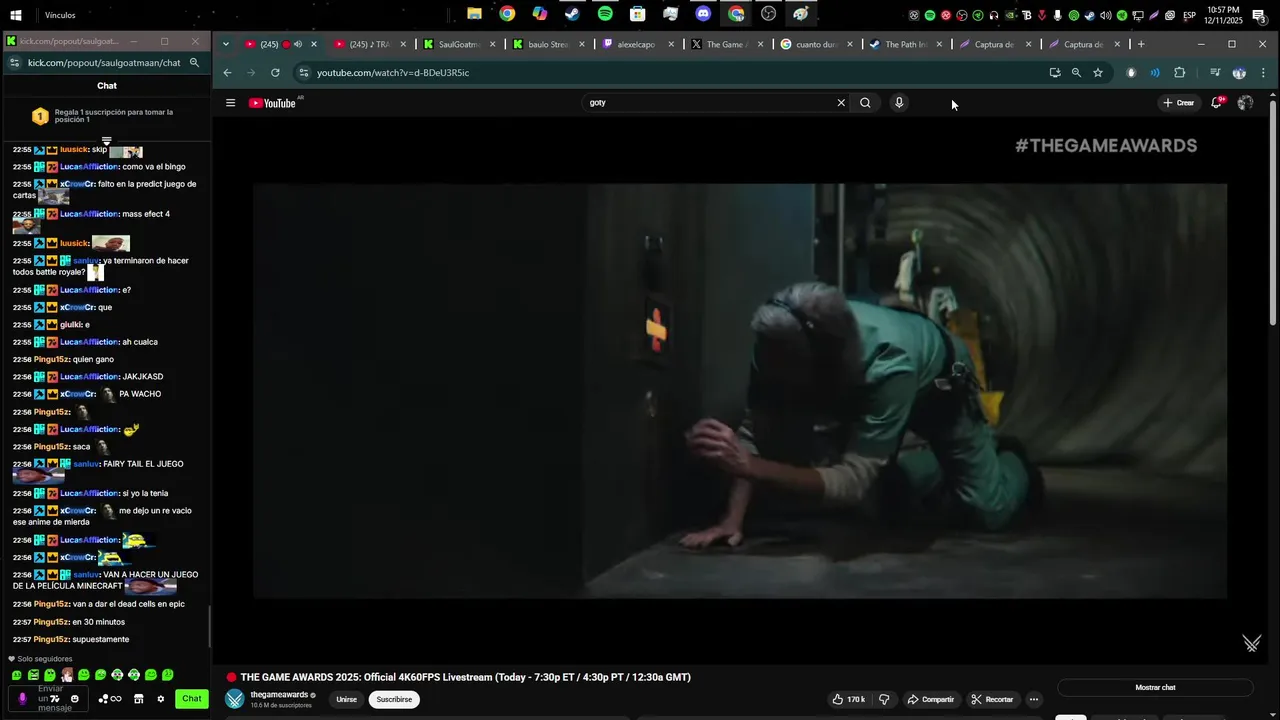
Task: Click inside the 'Enviar un mensaje' field
Action: point(50,699)
